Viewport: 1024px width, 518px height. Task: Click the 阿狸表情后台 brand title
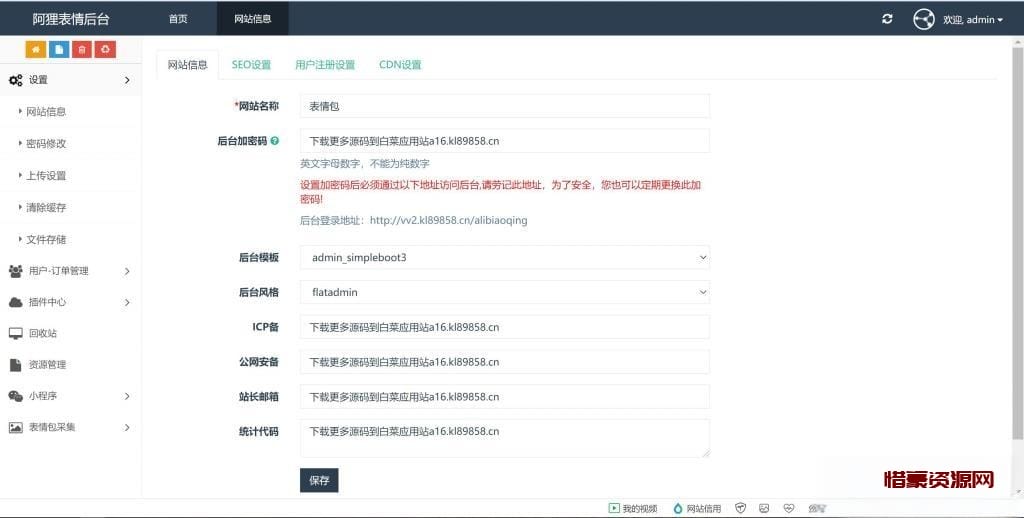[x=71, y=19]
